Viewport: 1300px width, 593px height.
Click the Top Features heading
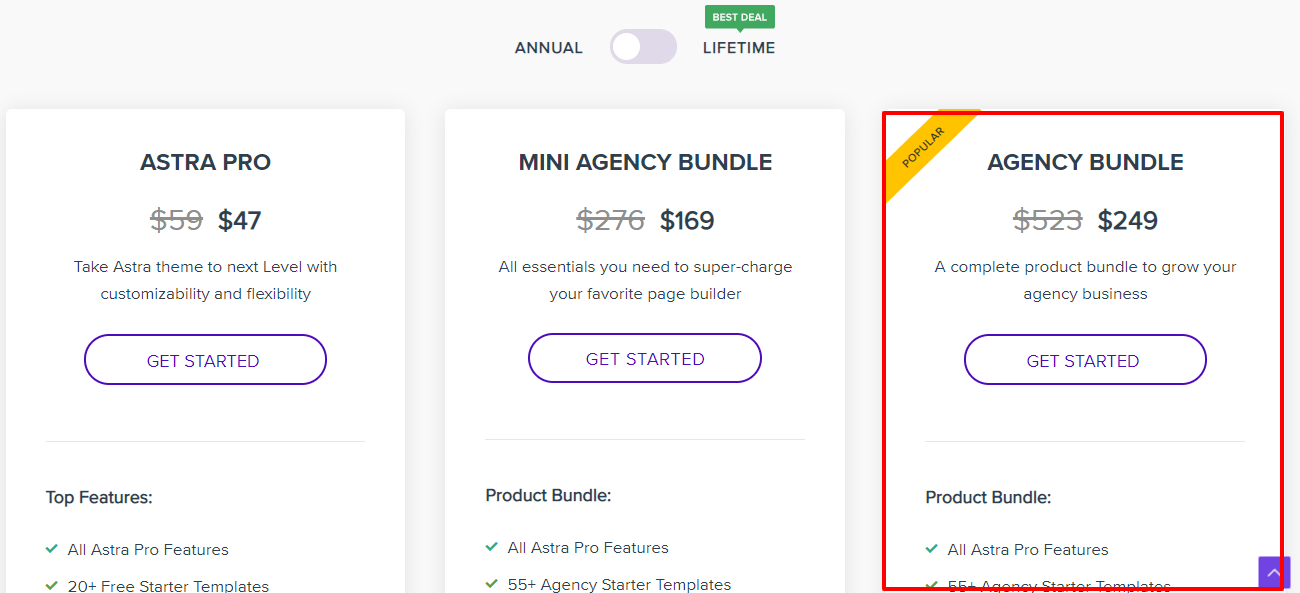point(99,497)
